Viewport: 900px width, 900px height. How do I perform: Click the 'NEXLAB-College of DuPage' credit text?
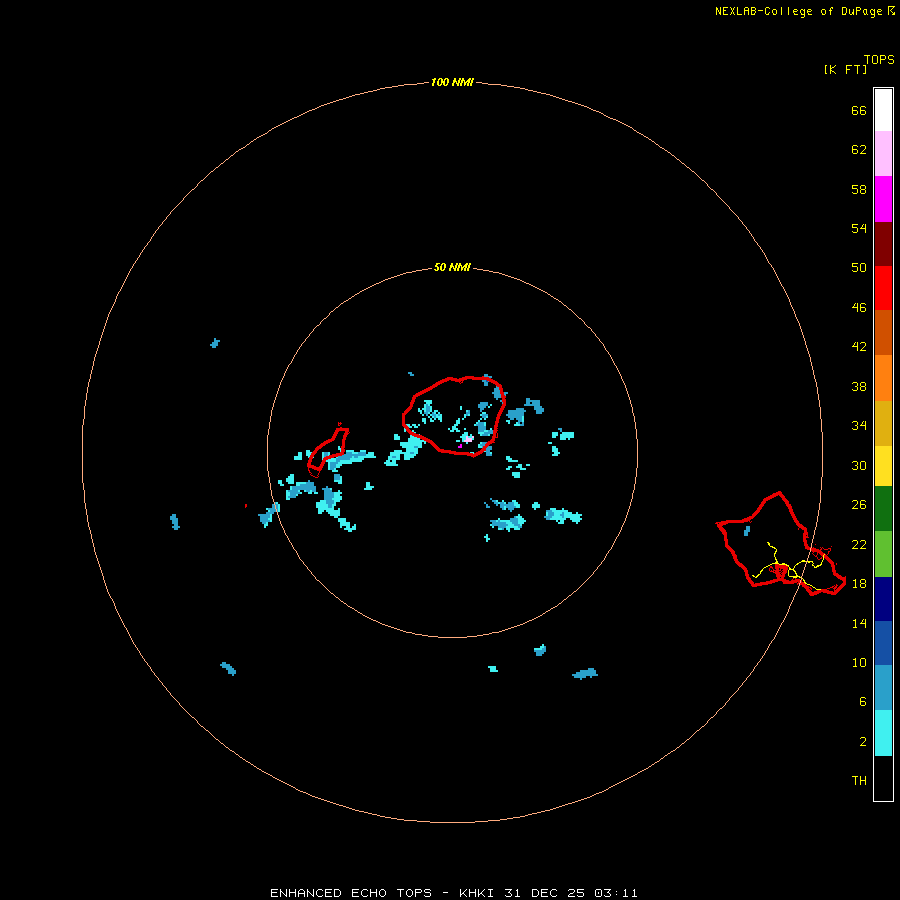pos(798,11)
